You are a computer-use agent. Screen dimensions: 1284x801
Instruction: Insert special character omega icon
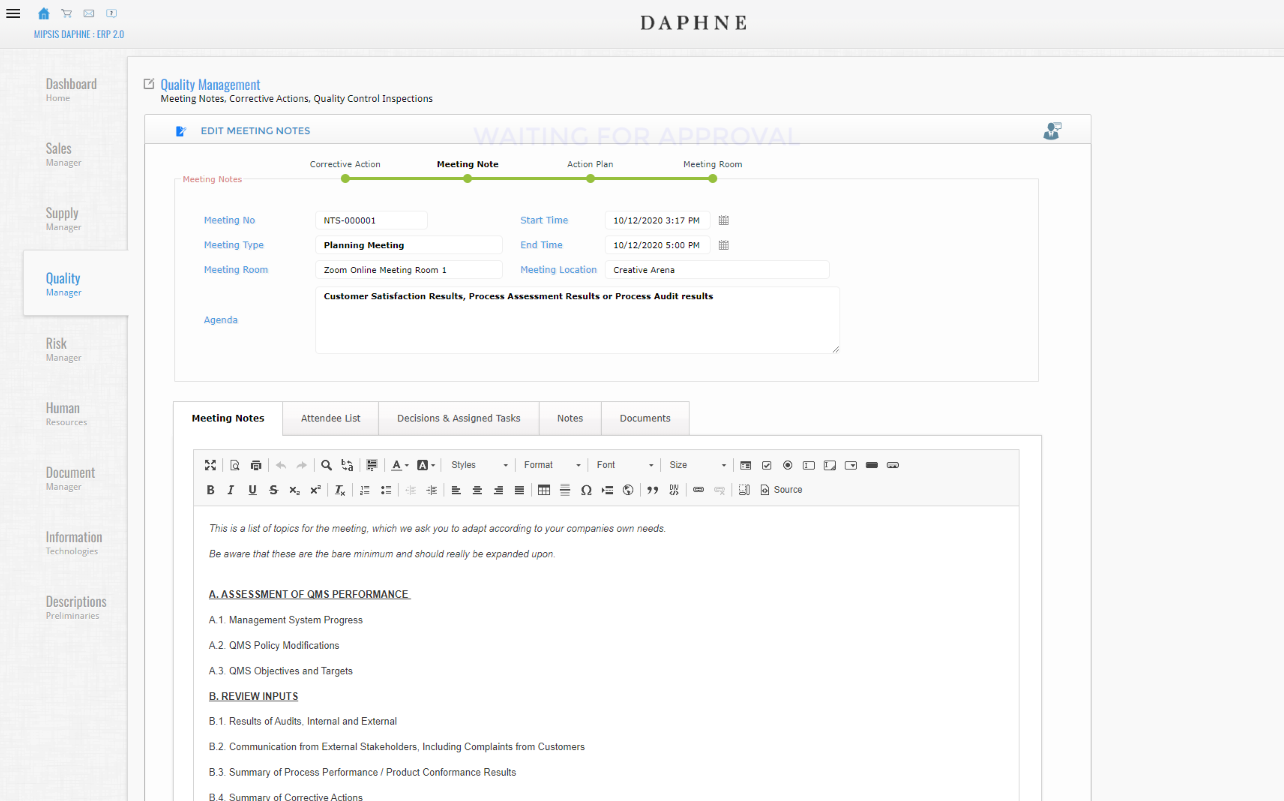[x=586, y=490]
